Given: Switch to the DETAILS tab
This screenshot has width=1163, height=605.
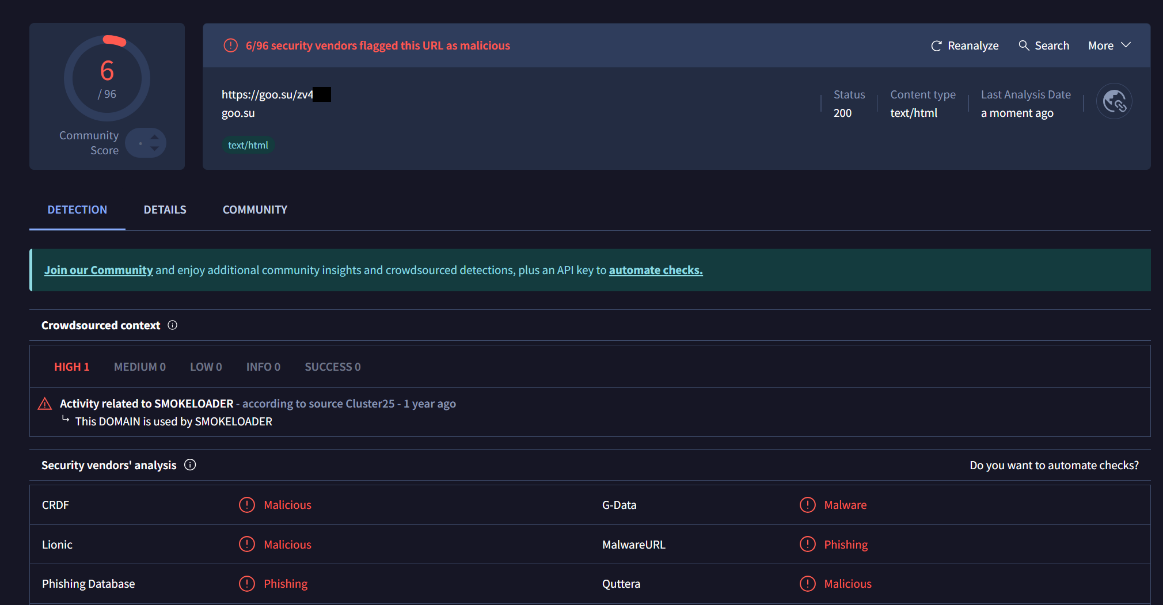Looking at the screenshot, I should tap(164, 209).
